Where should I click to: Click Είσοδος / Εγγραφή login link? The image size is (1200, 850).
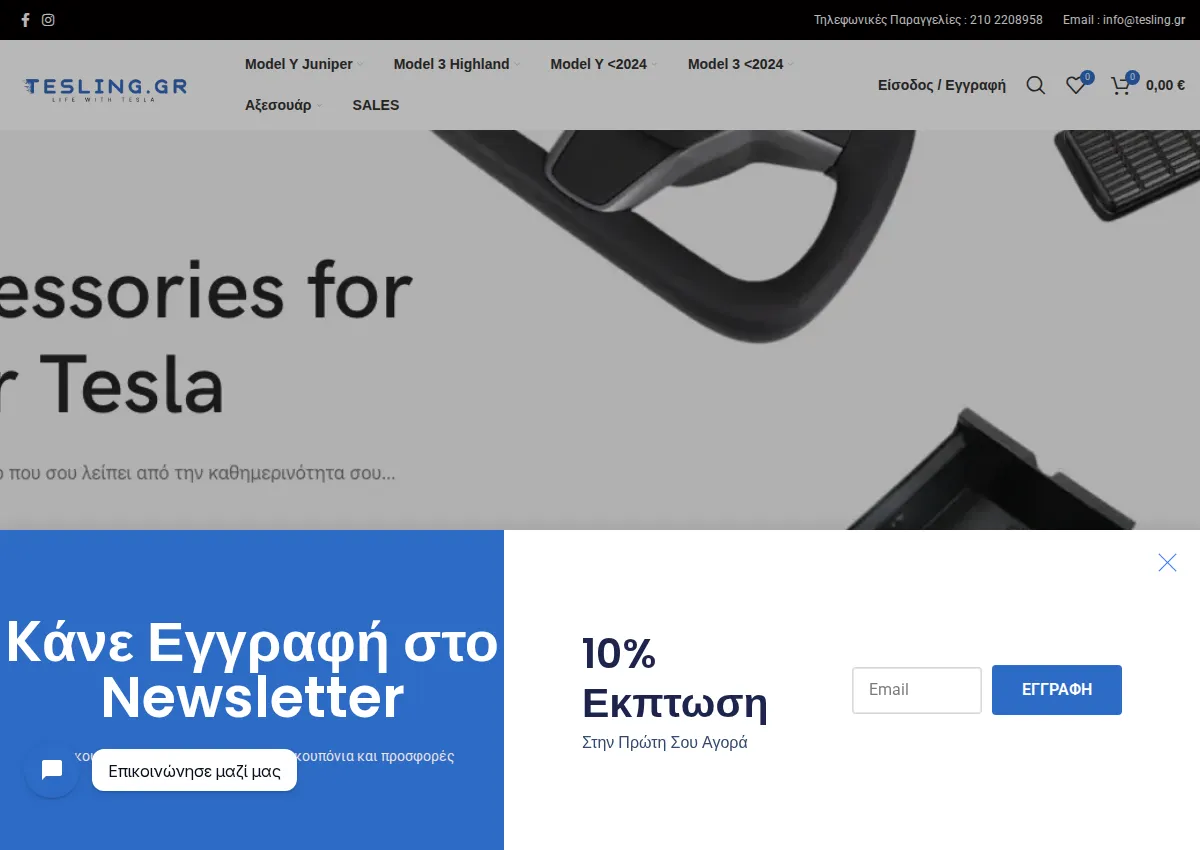pos(942,85)
